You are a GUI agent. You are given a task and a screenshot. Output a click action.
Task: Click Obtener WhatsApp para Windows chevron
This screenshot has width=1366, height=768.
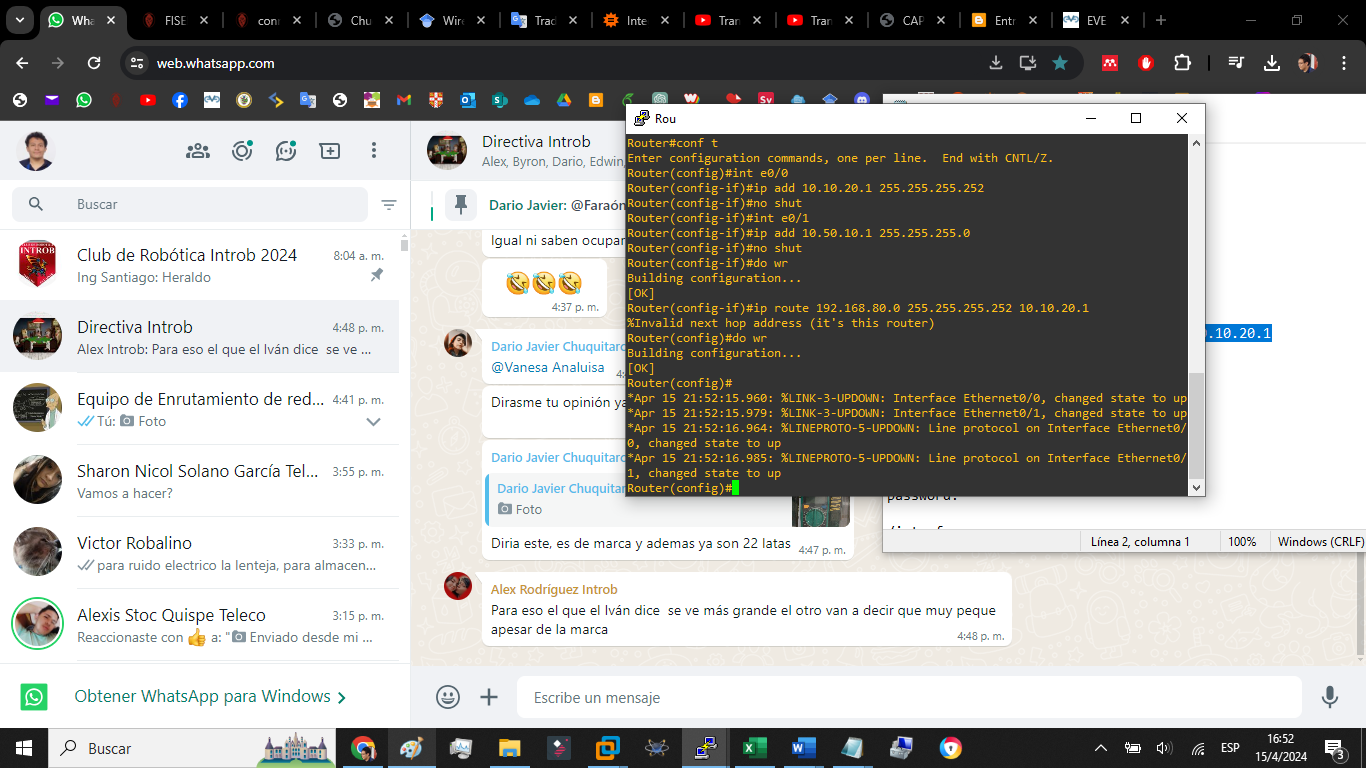(x=343, y=697)
